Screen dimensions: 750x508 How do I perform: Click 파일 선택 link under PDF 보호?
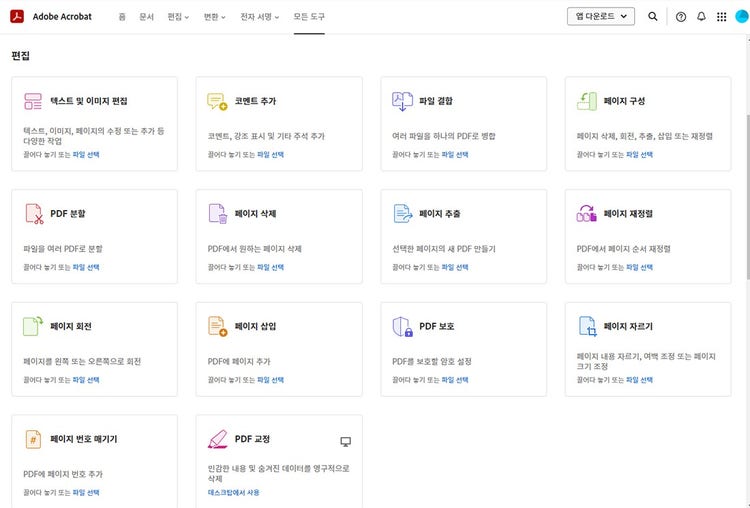pos(455,380)
